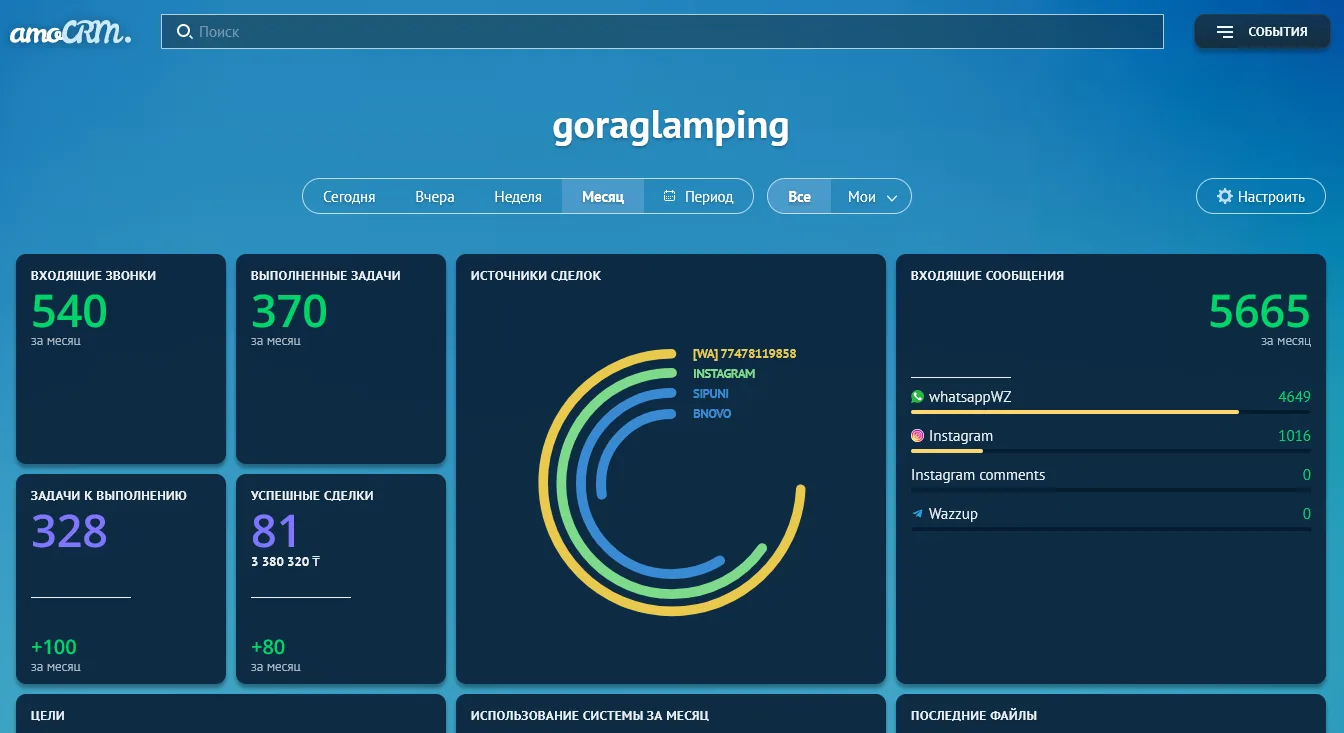The height and width of the screenshot is (733, 1344).
Task: Expand the Мои dropdown chevron
Action: pos(892,198)
